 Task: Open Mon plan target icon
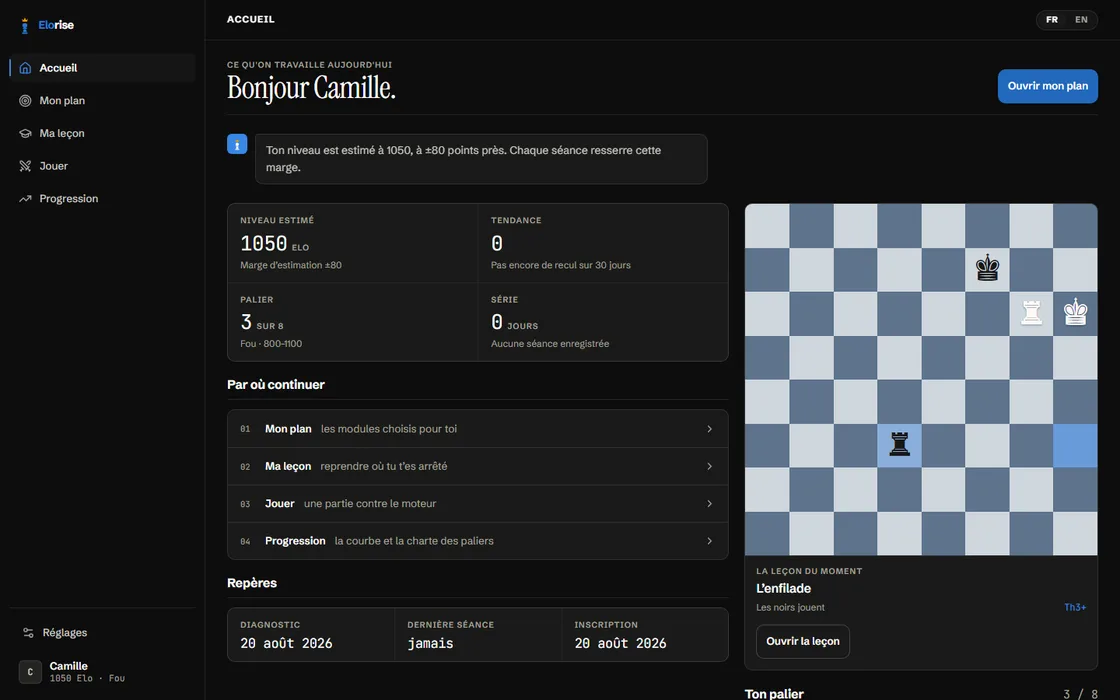[x=25, y=101]
